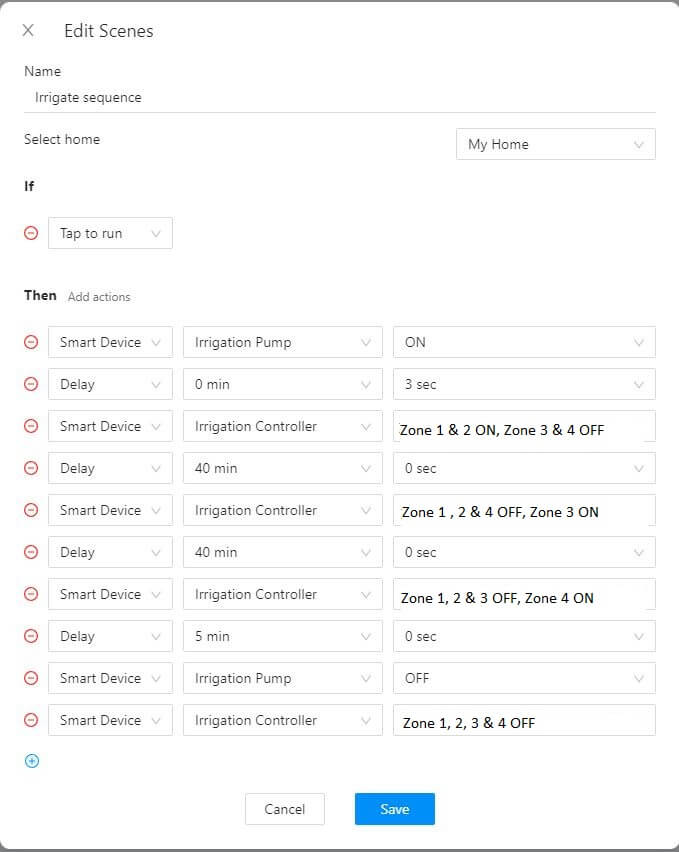Screen dimensions: 679x852
Task: Click Zone 1, 2 & 3 OFF, Zone 4 ON field
Action: tap(524, 594)
